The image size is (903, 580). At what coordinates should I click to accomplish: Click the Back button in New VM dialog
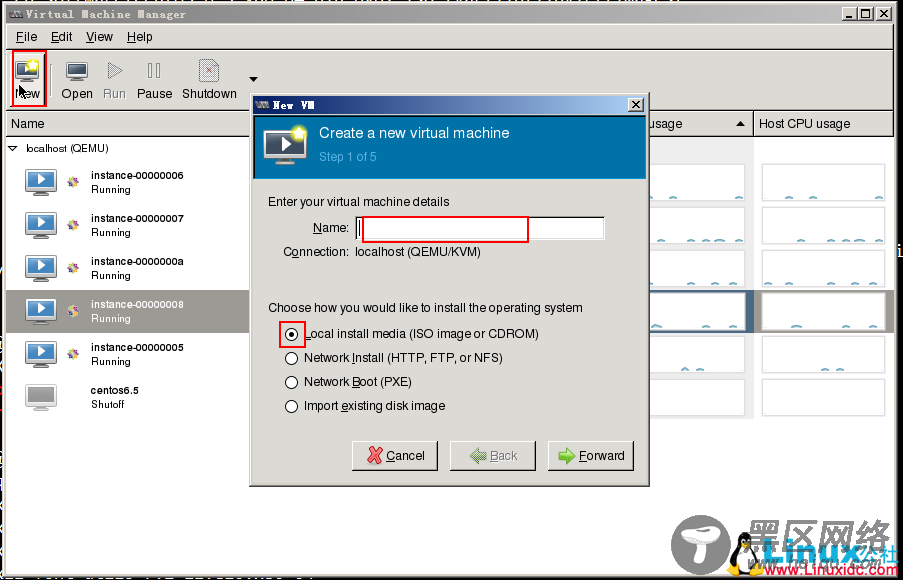(493, 456)
